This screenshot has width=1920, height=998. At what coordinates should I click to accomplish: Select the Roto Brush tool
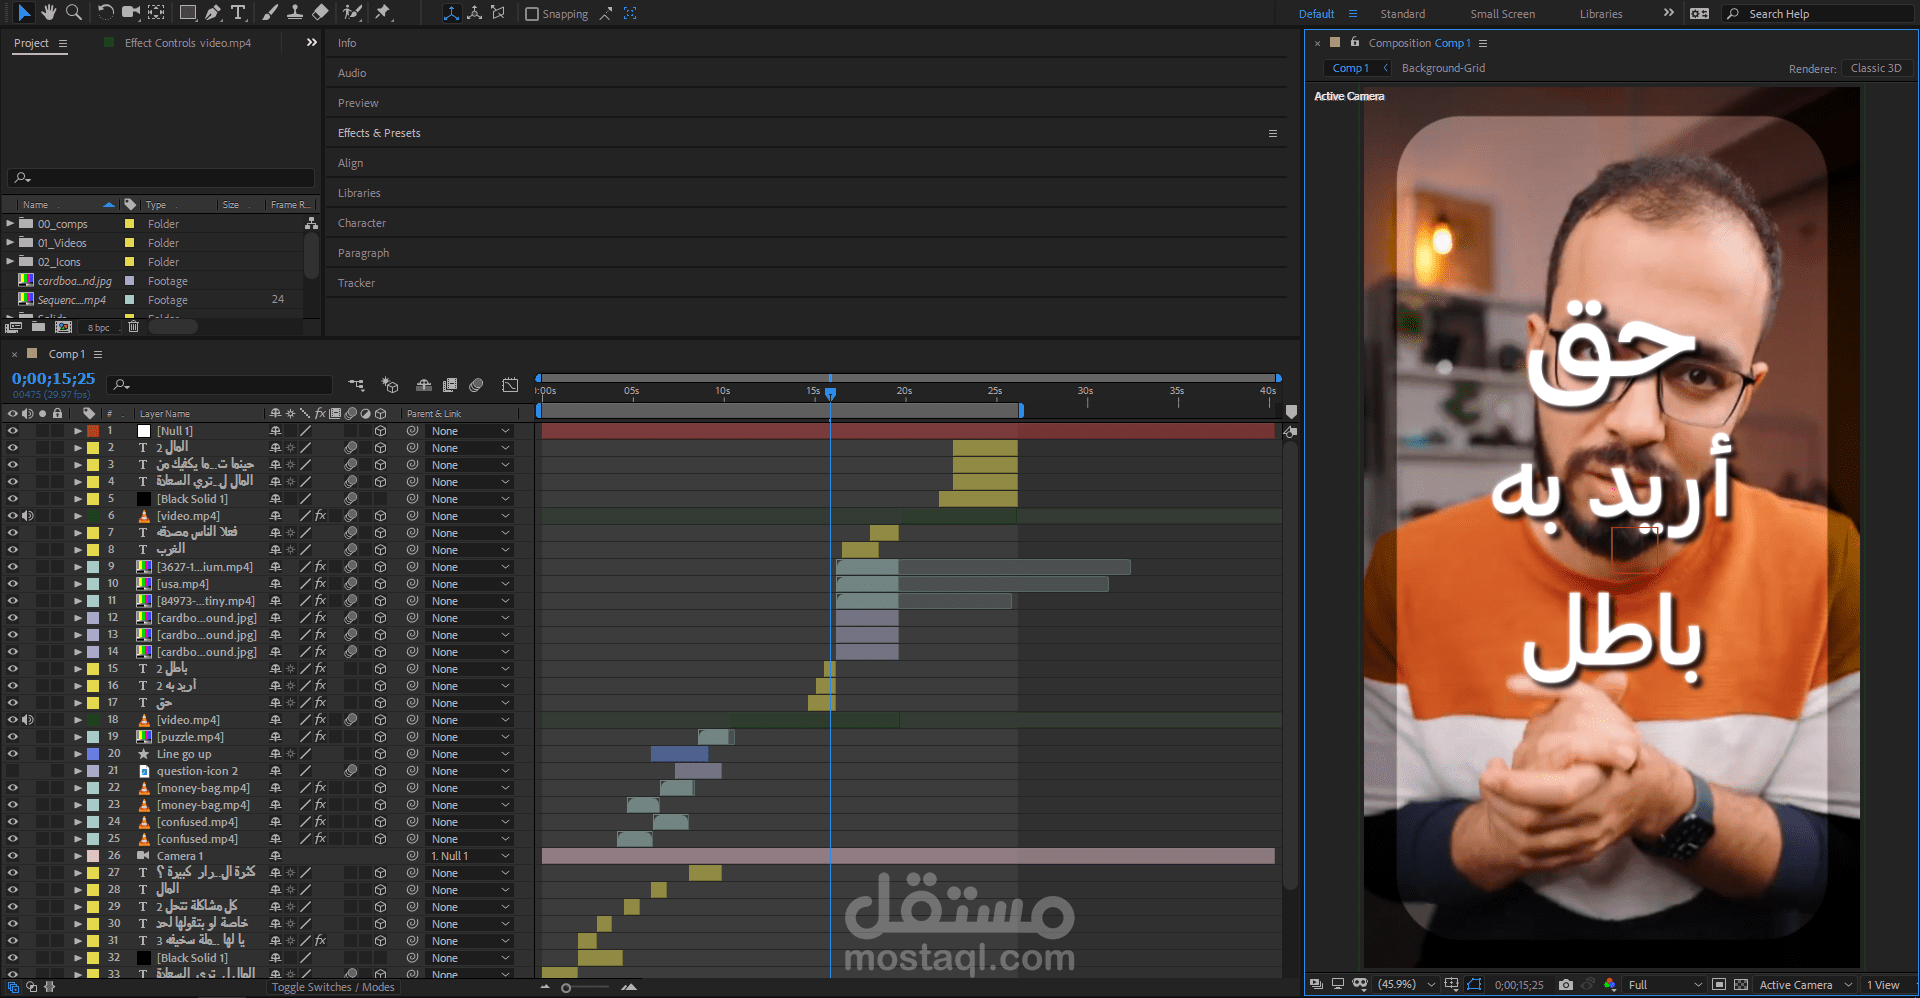(x=352, y=13)
